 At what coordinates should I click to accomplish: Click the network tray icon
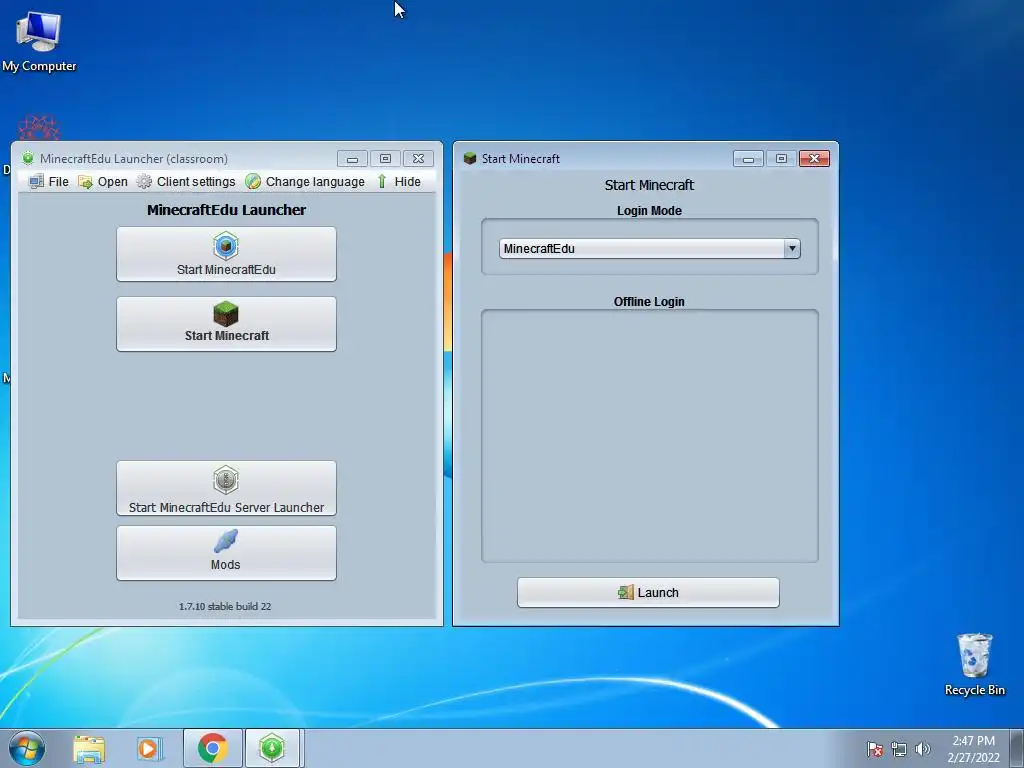(899, 749)
